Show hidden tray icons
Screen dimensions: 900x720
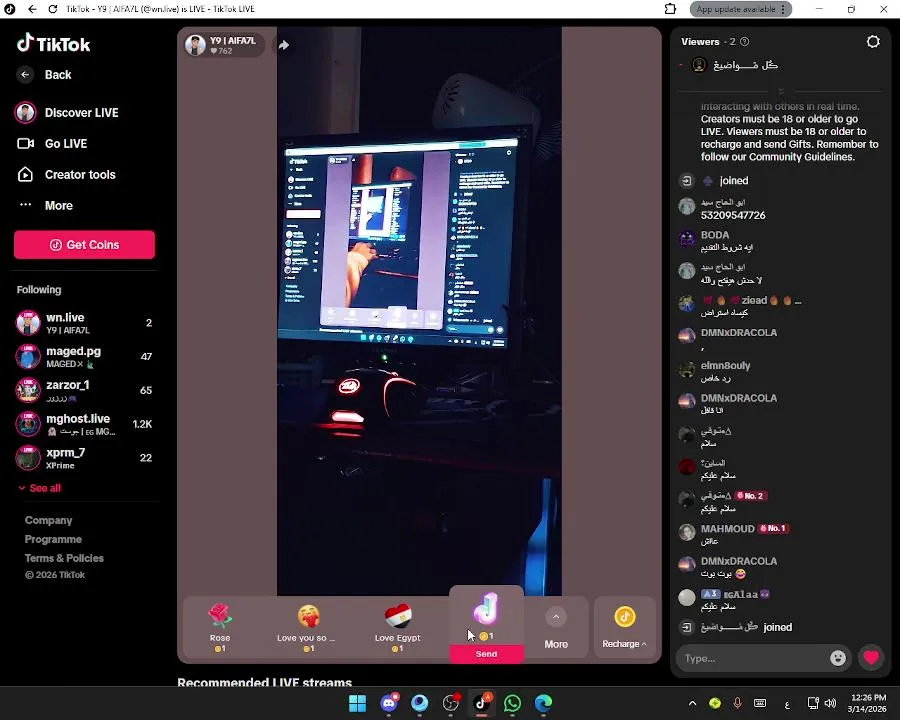(692, 703)
